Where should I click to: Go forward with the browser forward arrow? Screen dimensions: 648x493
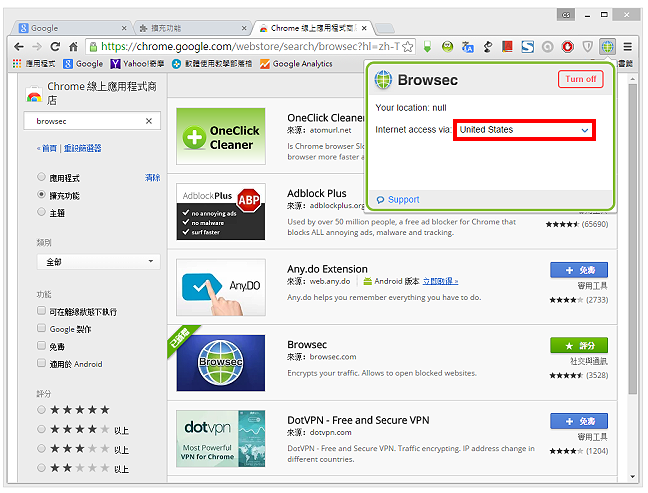(x=37, y=47)
